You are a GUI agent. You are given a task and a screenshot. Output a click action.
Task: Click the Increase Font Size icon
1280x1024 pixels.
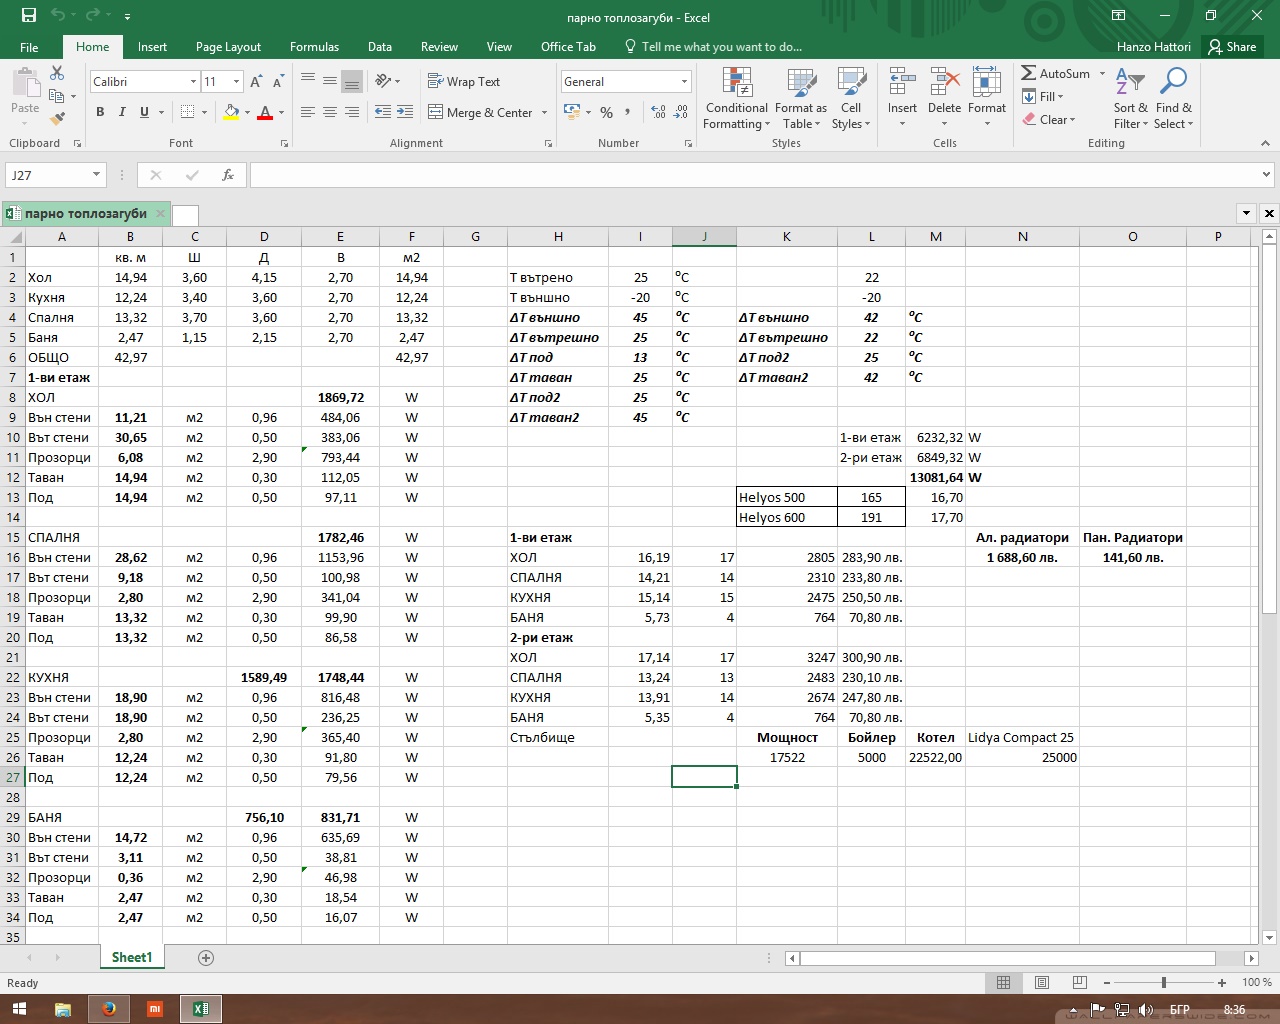pos(256,82)
